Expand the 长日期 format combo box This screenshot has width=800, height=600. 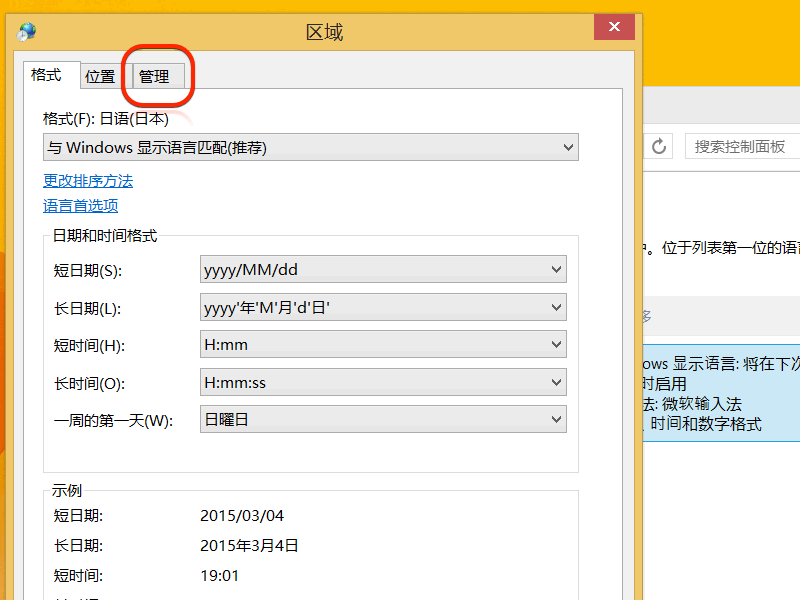pyautogui.click(x=383, y=308)
